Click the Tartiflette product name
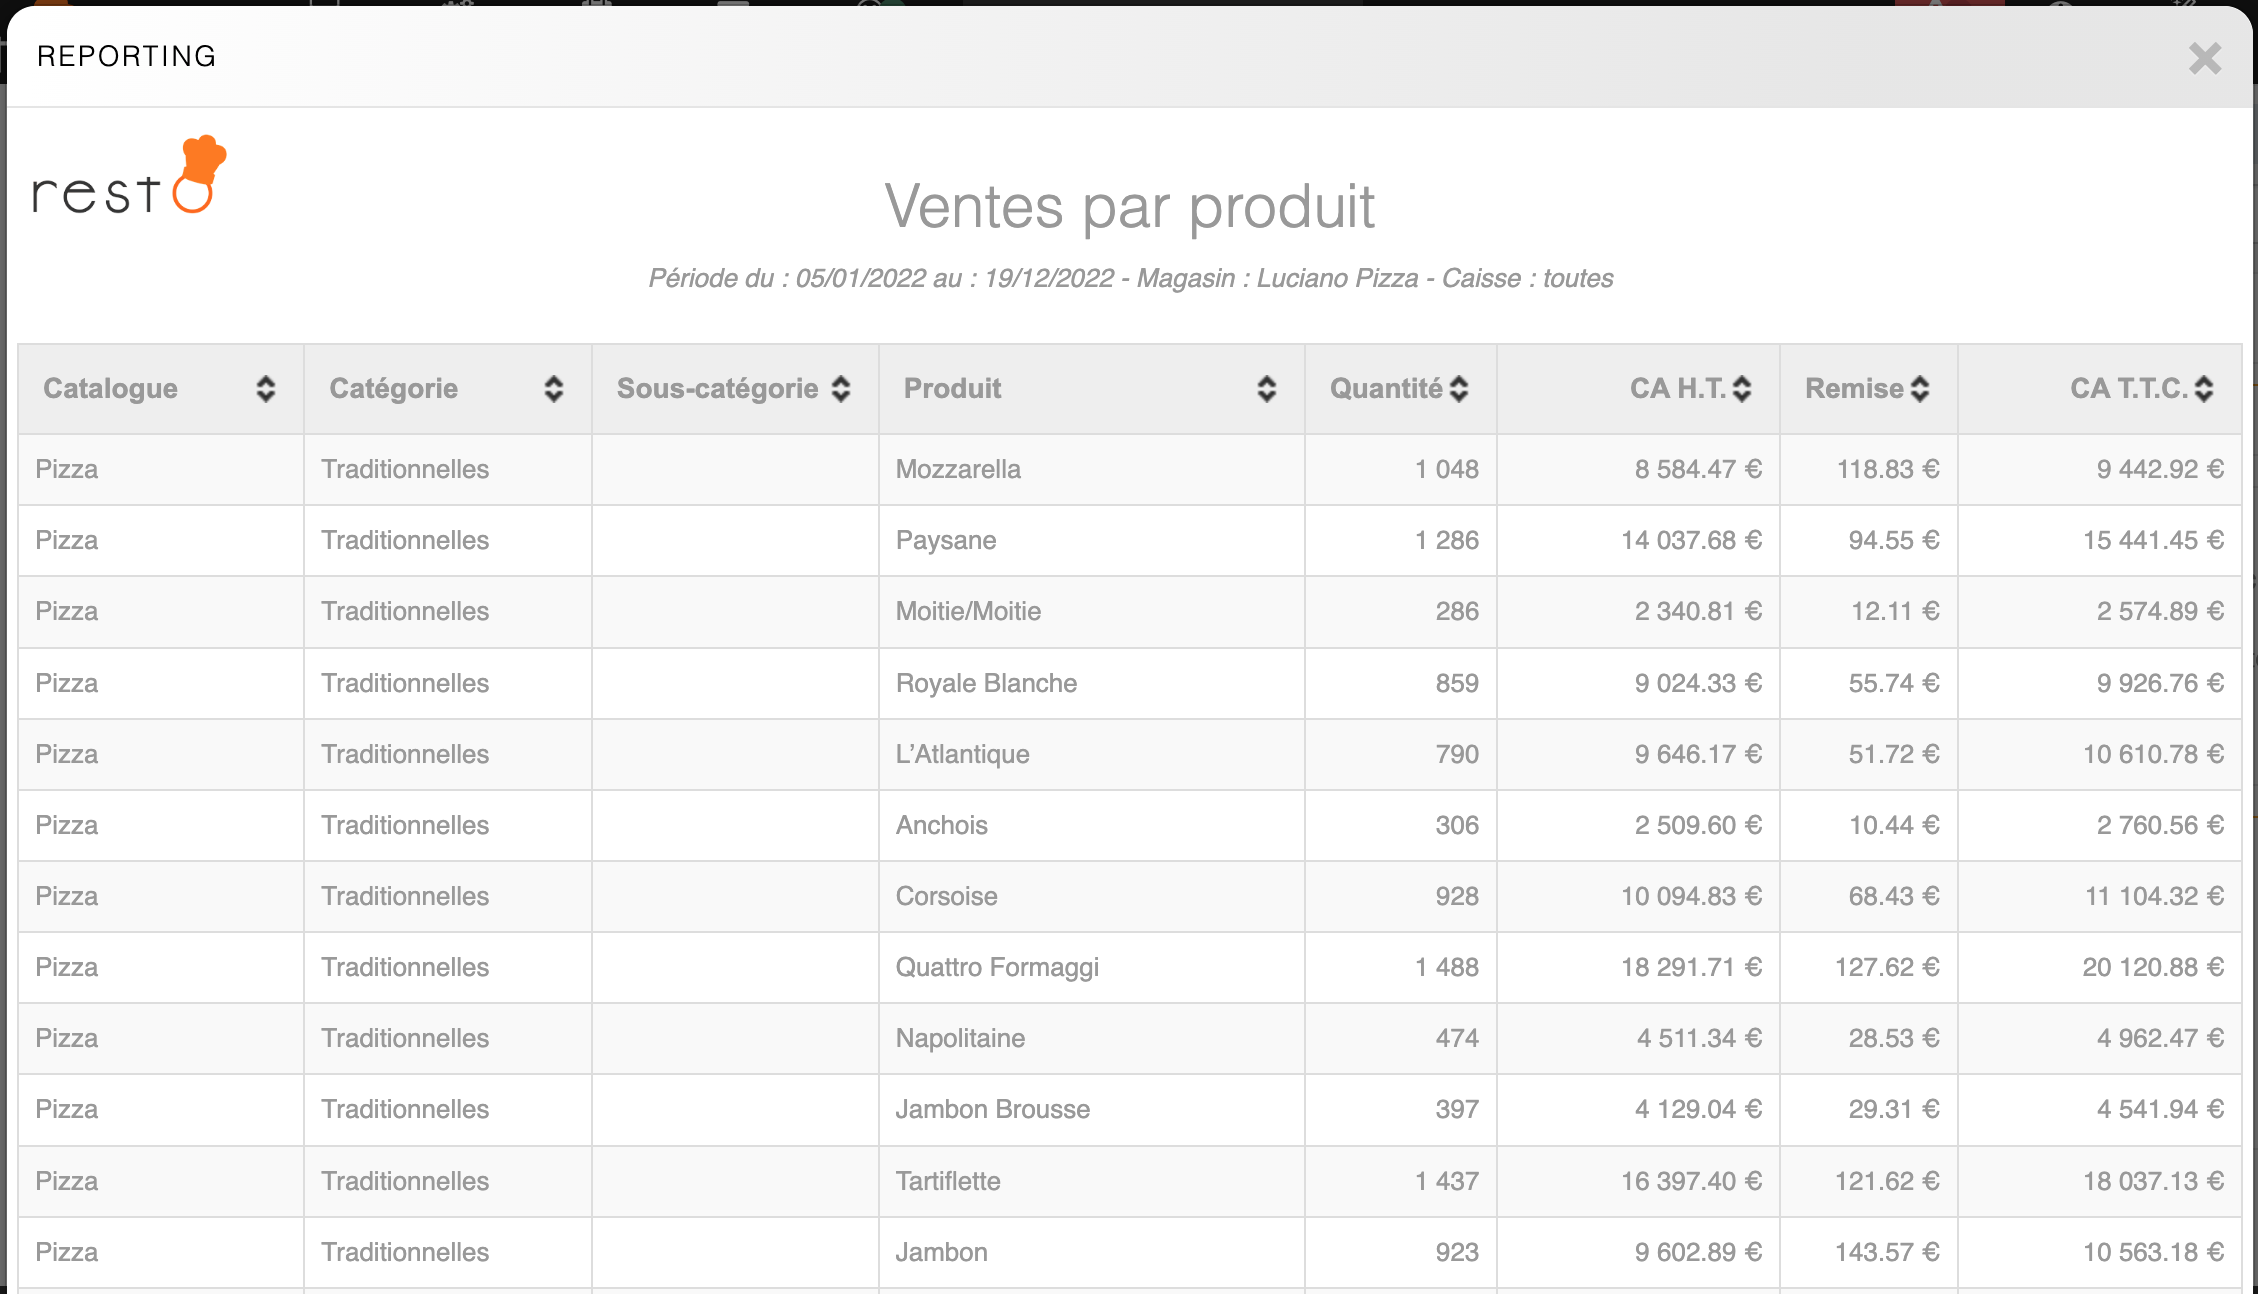 coord(948,1181)
